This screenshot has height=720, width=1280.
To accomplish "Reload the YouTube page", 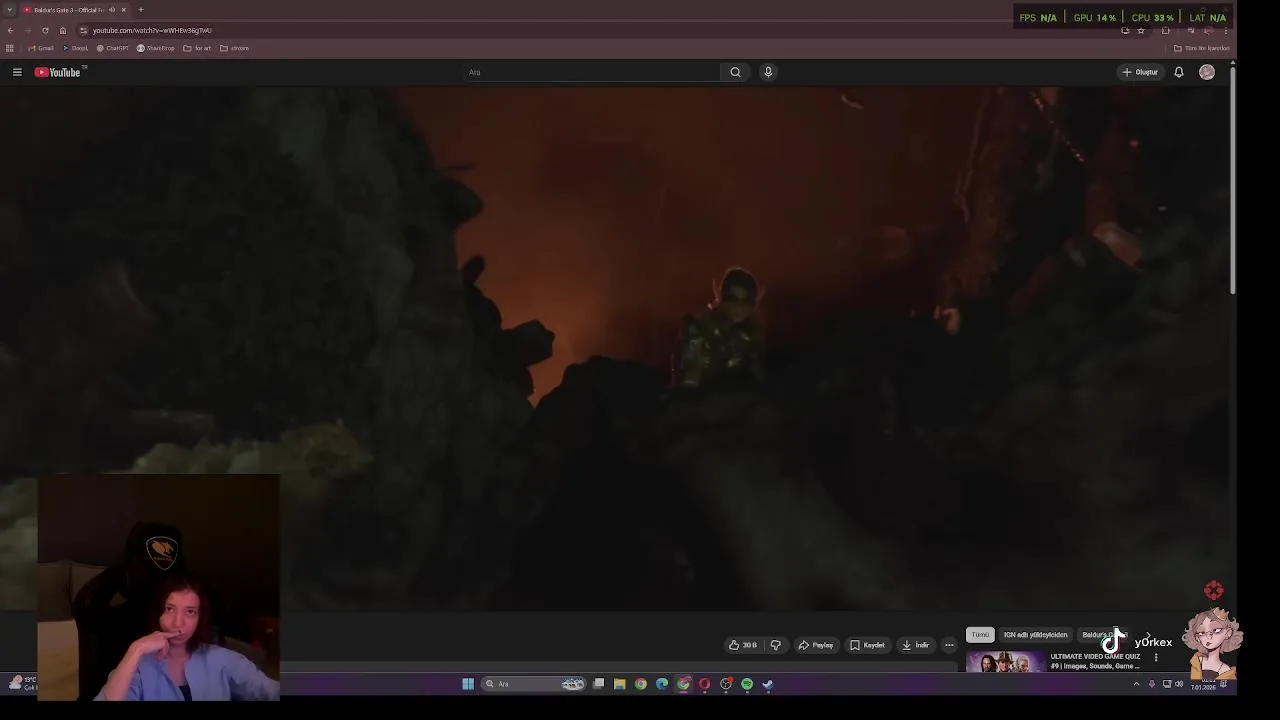I will pyautogui.click(x=45, y=30).
